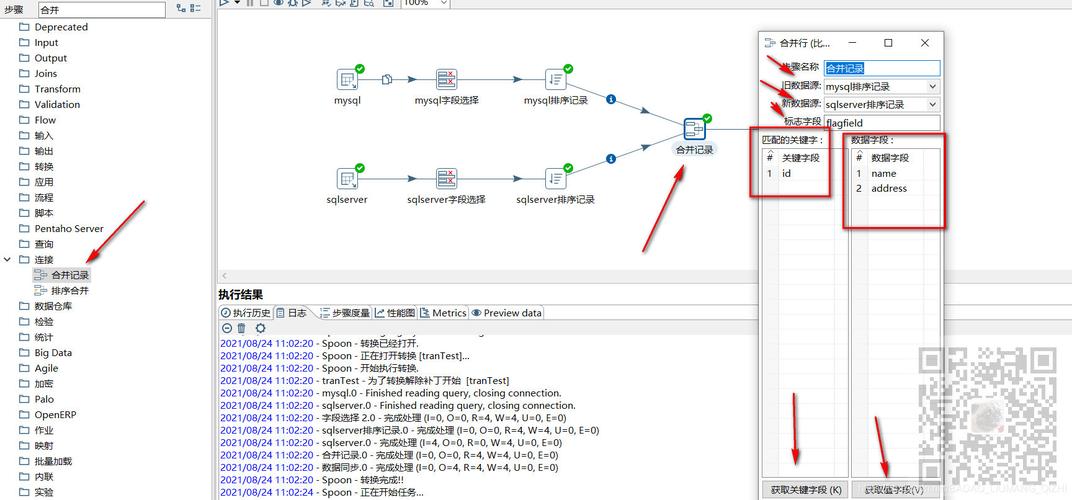Collapse the 连接 folder in tree
Screen dimensions: 1072x500
pyautogui.click(x=8, y=260)
